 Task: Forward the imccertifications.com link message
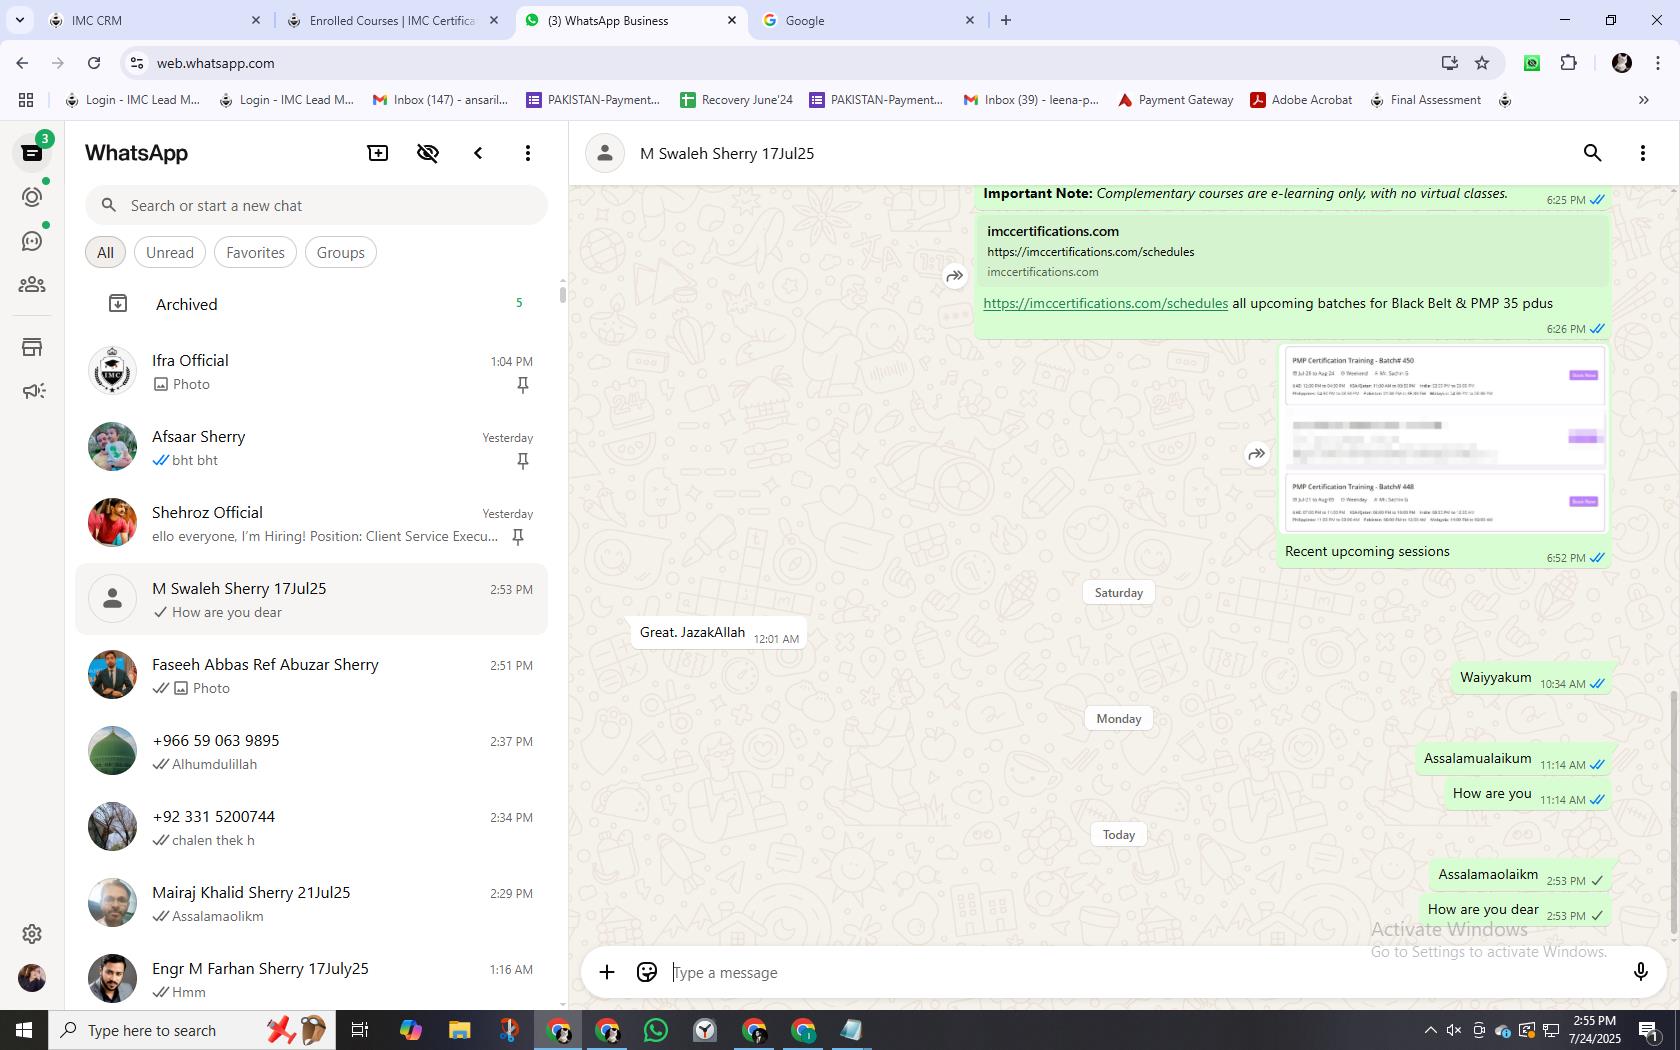coord(955,276)
